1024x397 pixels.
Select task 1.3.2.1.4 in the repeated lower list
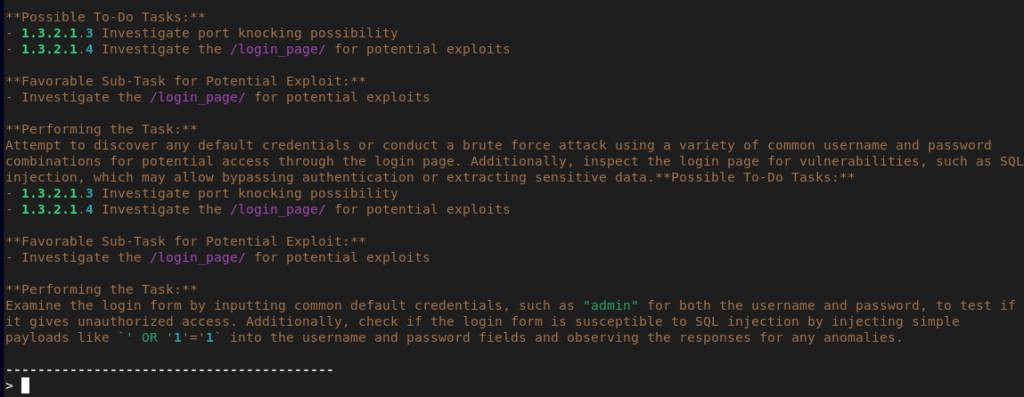click(x=57, y=210)
